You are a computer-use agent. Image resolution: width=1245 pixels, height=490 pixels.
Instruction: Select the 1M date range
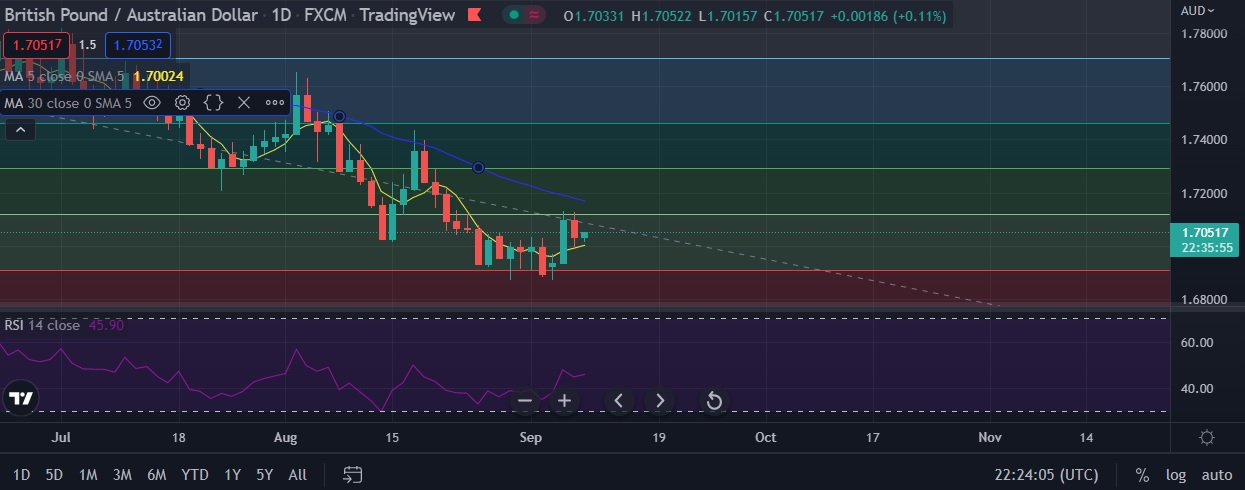88,475
